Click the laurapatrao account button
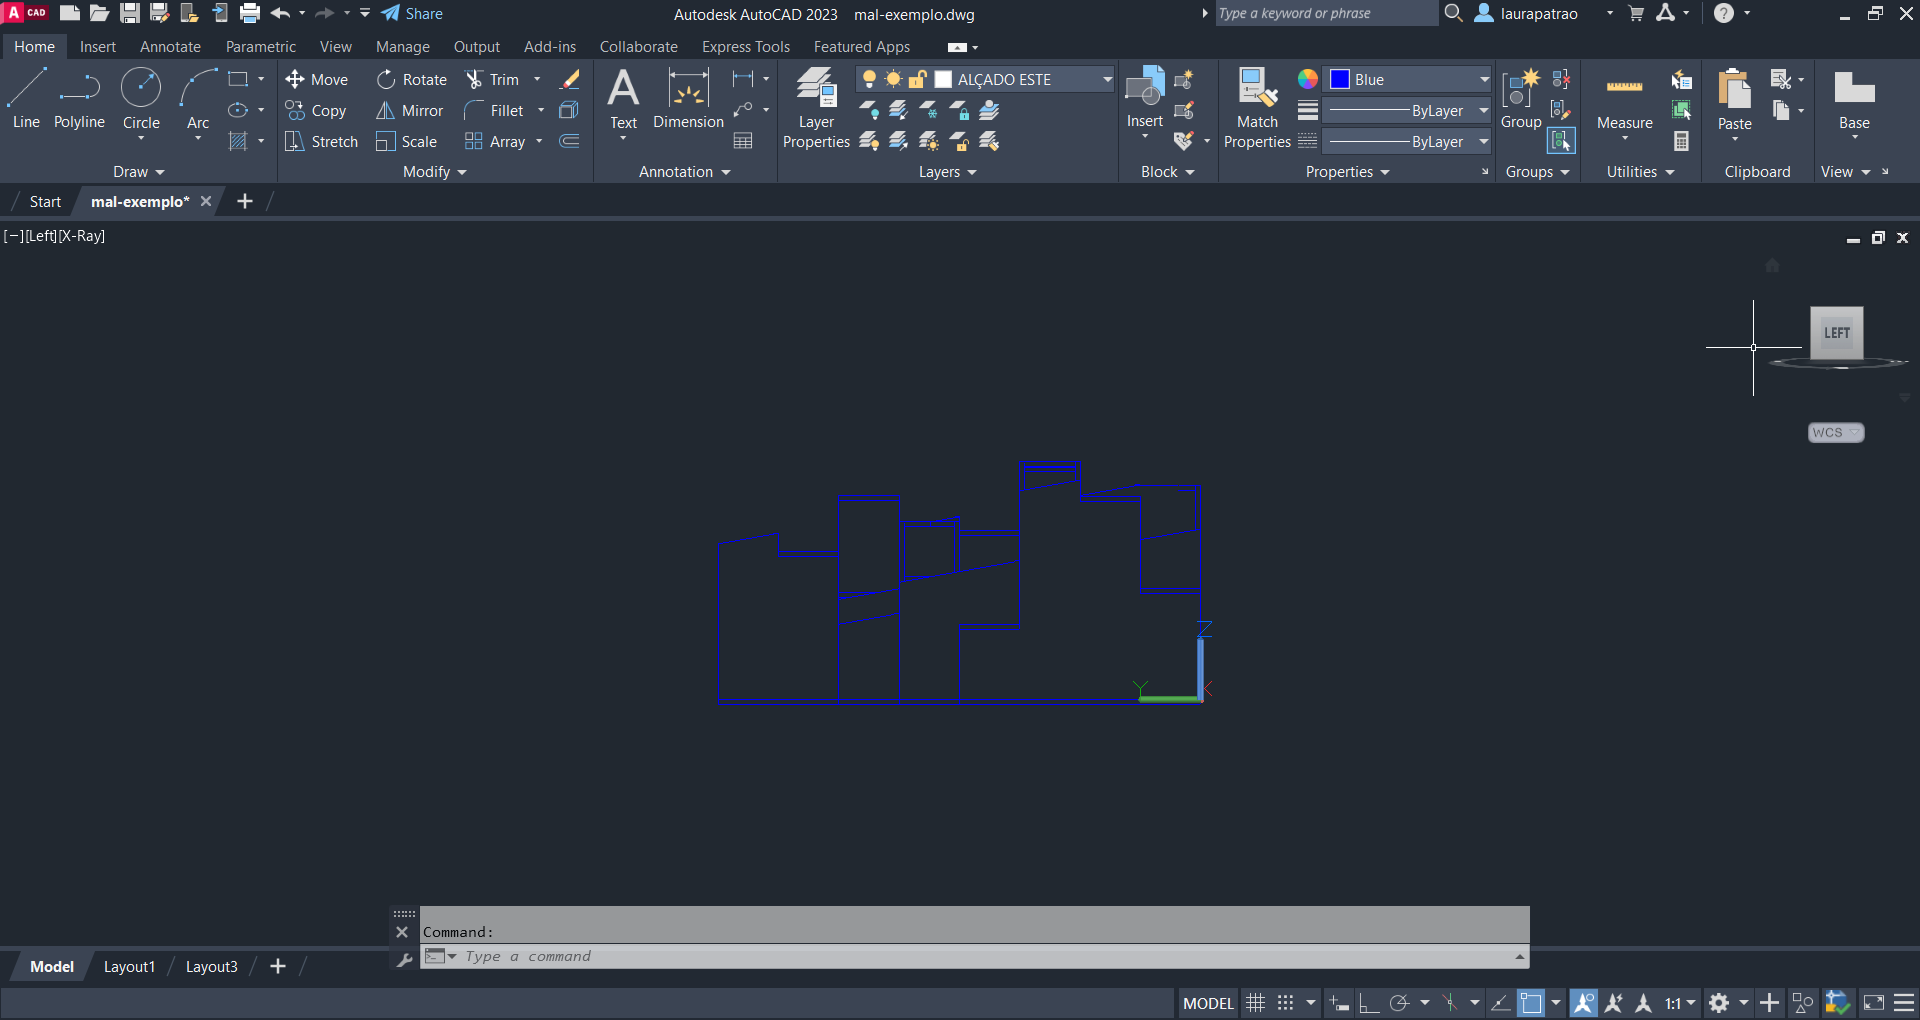 tap(1527, 14)
